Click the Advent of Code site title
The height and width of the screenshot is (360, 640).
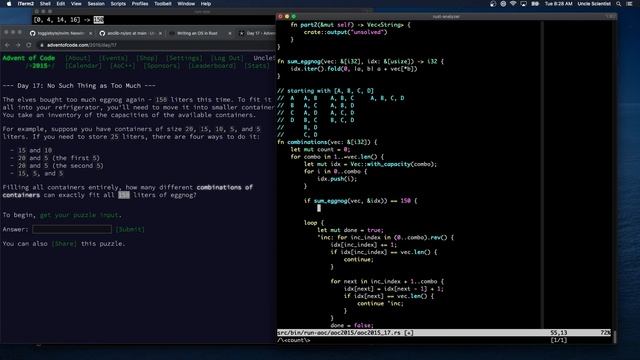point(29,58)
